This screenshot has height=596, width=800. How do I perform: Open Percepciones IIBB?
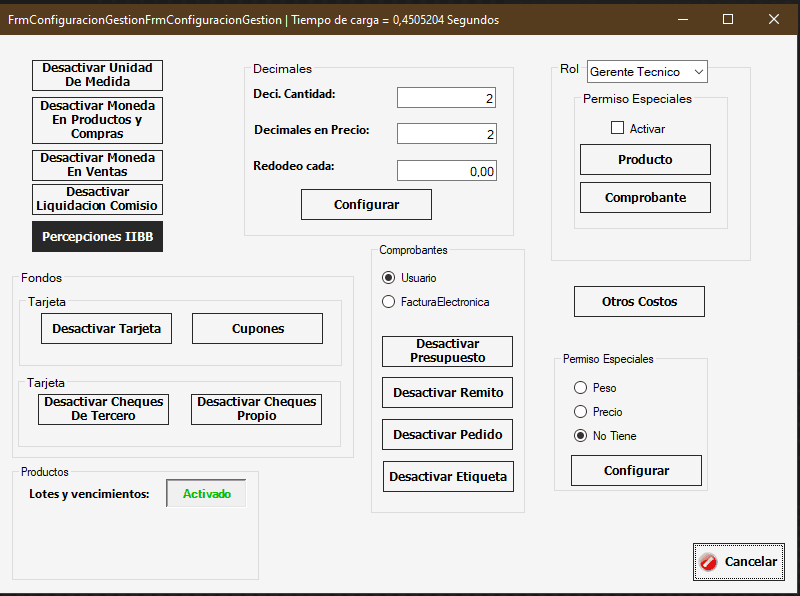pyautogui.click(x=97, y=237)
